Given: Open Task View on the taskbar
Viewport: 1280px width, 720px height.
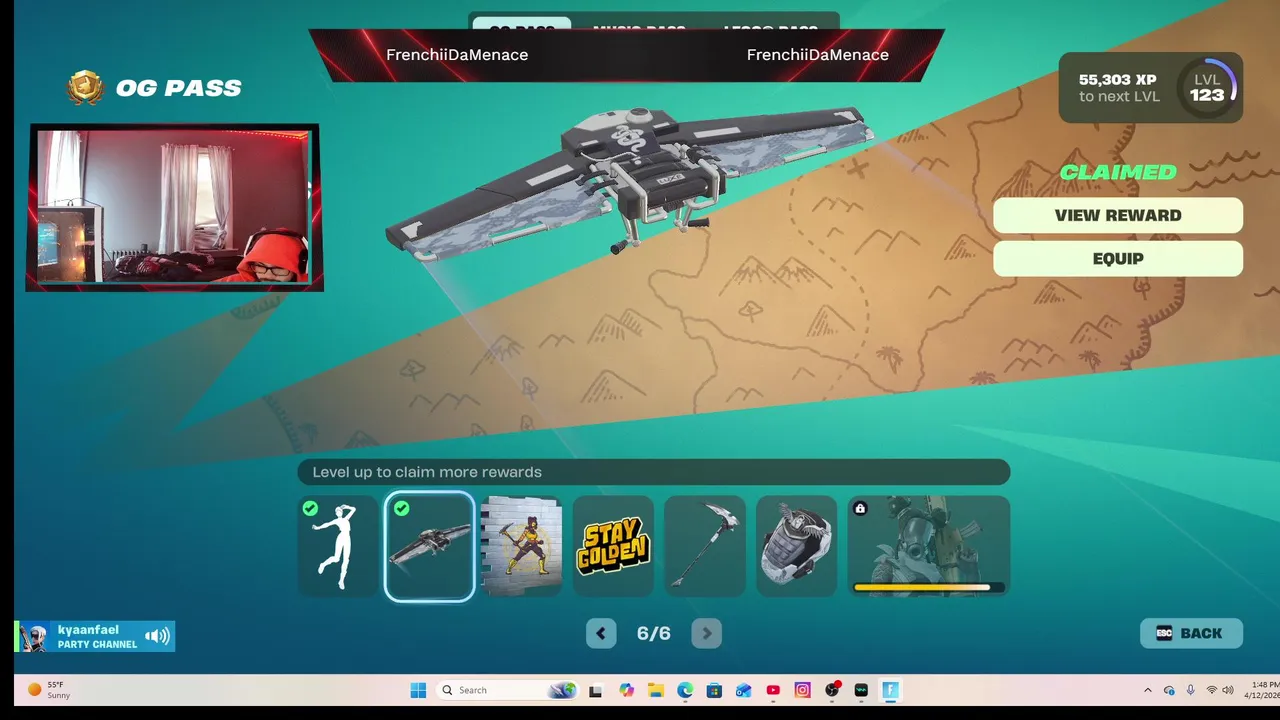Looking at the screenshot, I should (x=596, y=690).
